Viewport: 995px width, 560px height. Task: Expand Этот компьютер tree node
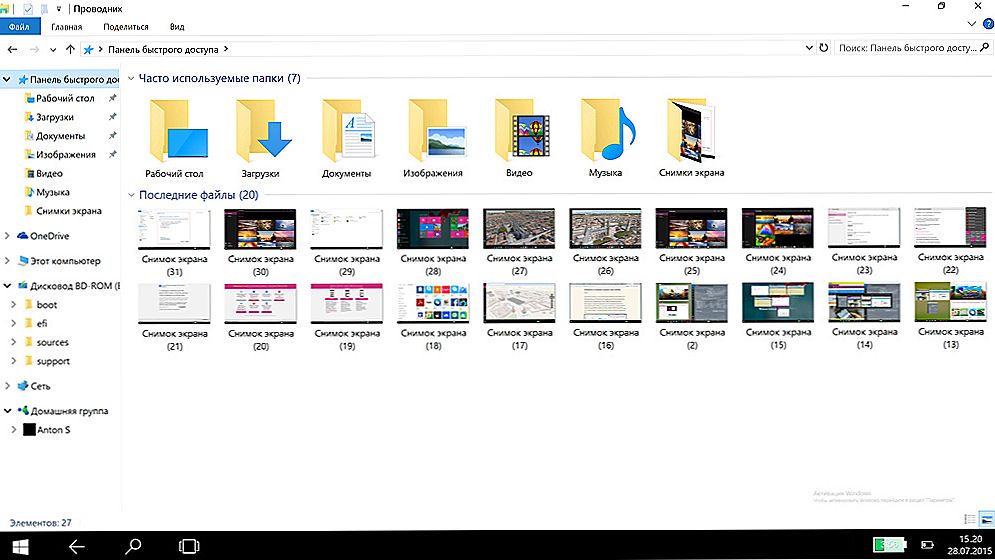point(7,260)
